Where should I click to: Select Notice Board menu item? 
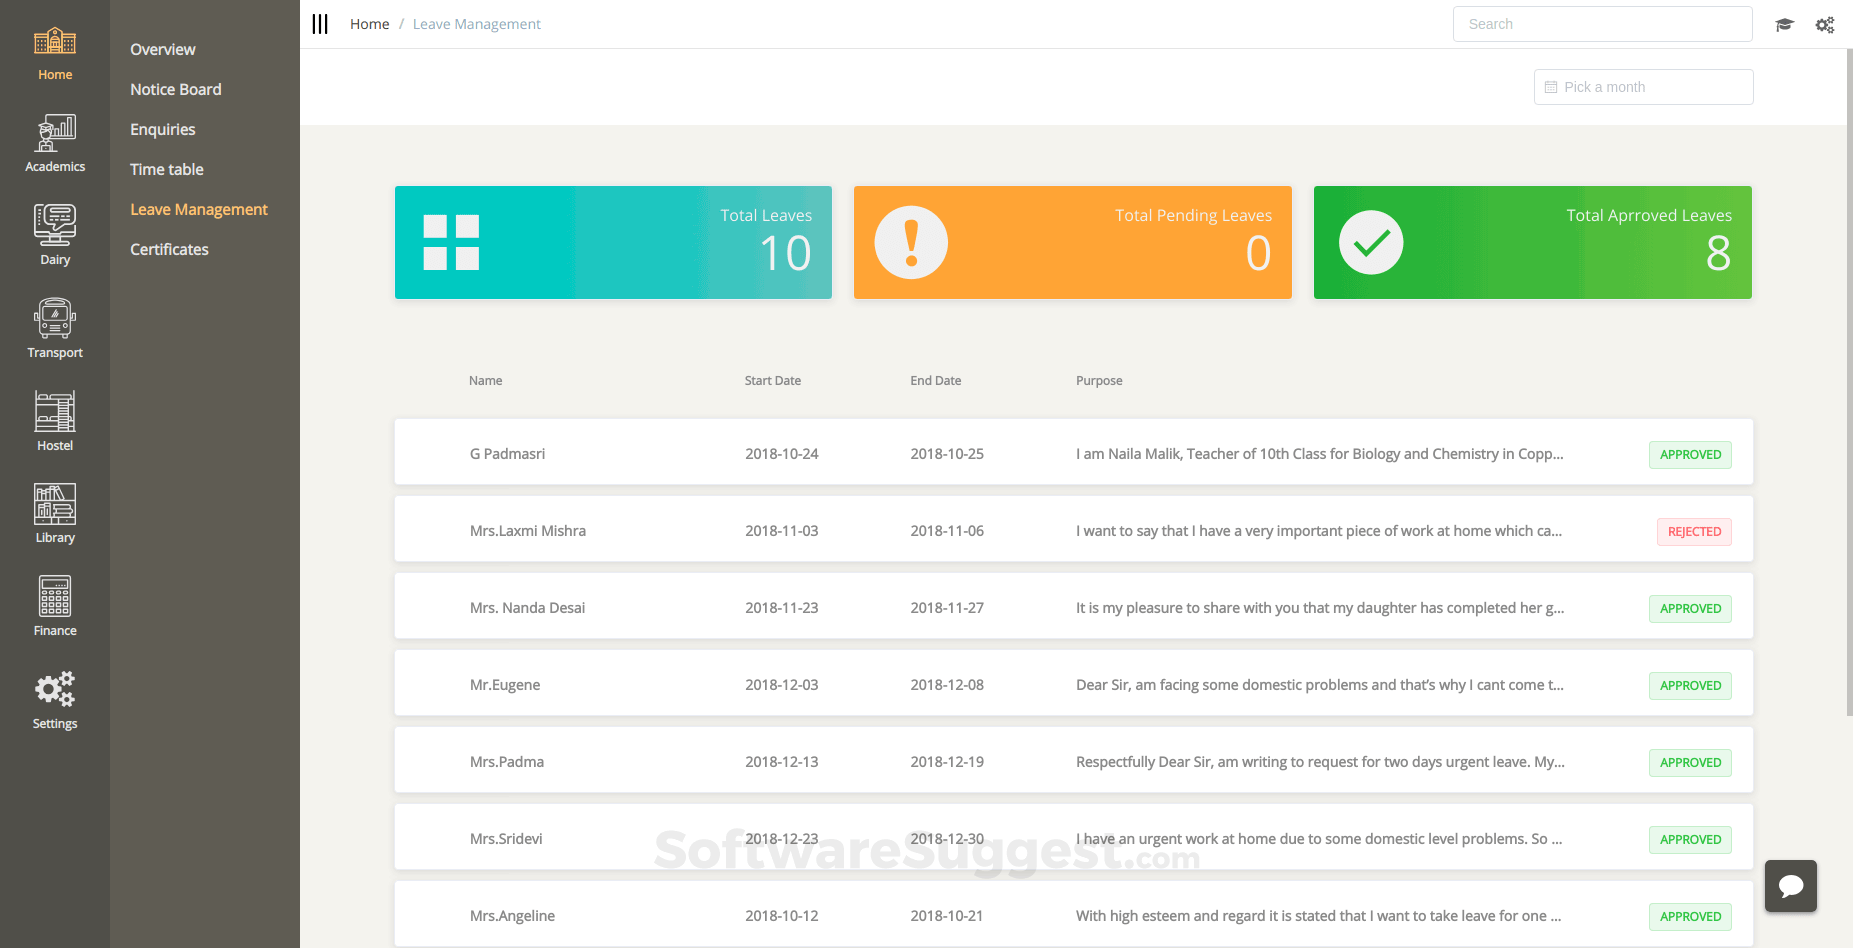(176, 89)
